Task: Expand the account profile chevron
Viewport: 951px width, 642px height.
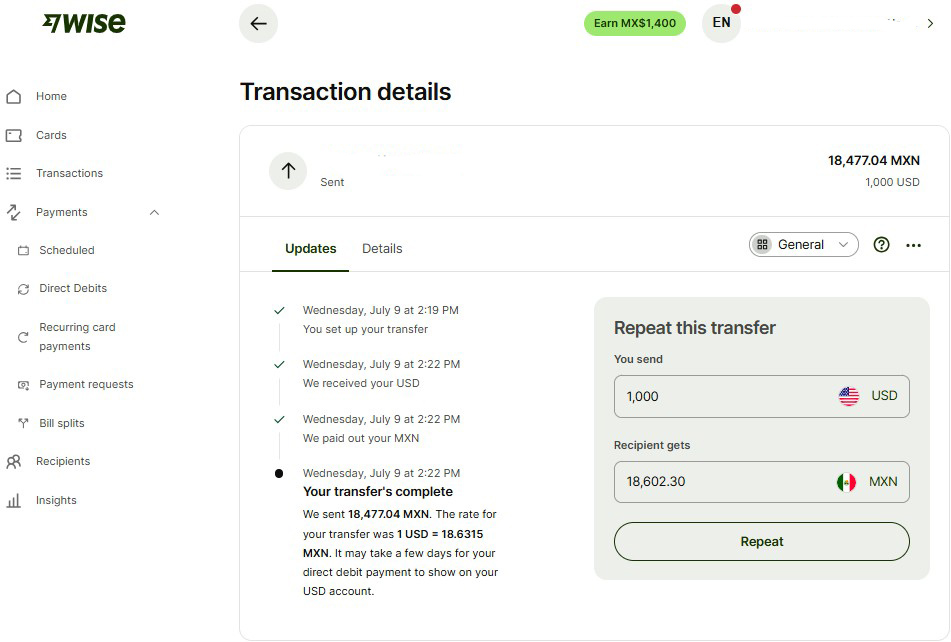Action: 930,24
